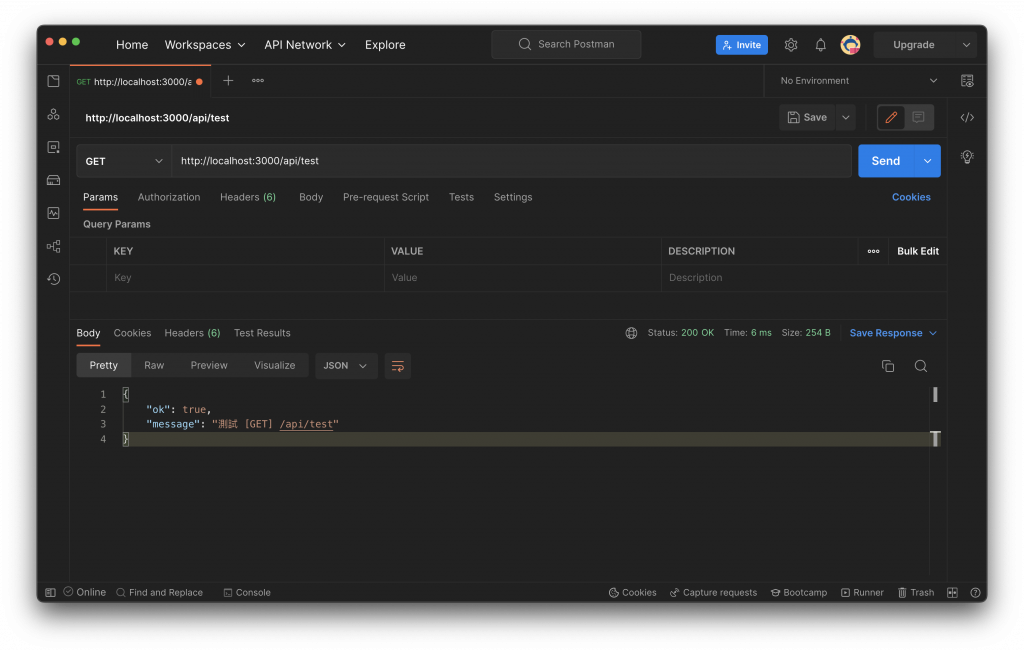The width and height of the screenshot is (1024, 651).
Task: Open the Console in status bar
Action: click(x=247, y=592)
